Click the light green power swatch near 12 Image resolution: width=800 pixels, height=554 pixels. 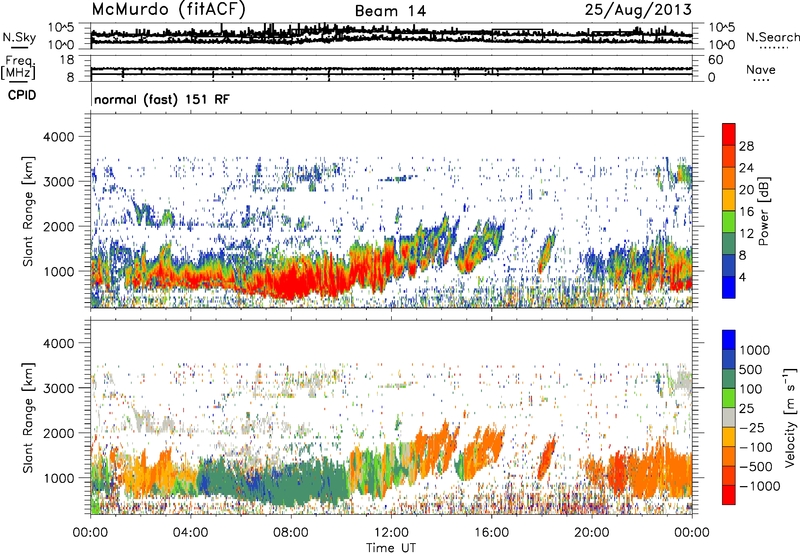click(729, 221)
